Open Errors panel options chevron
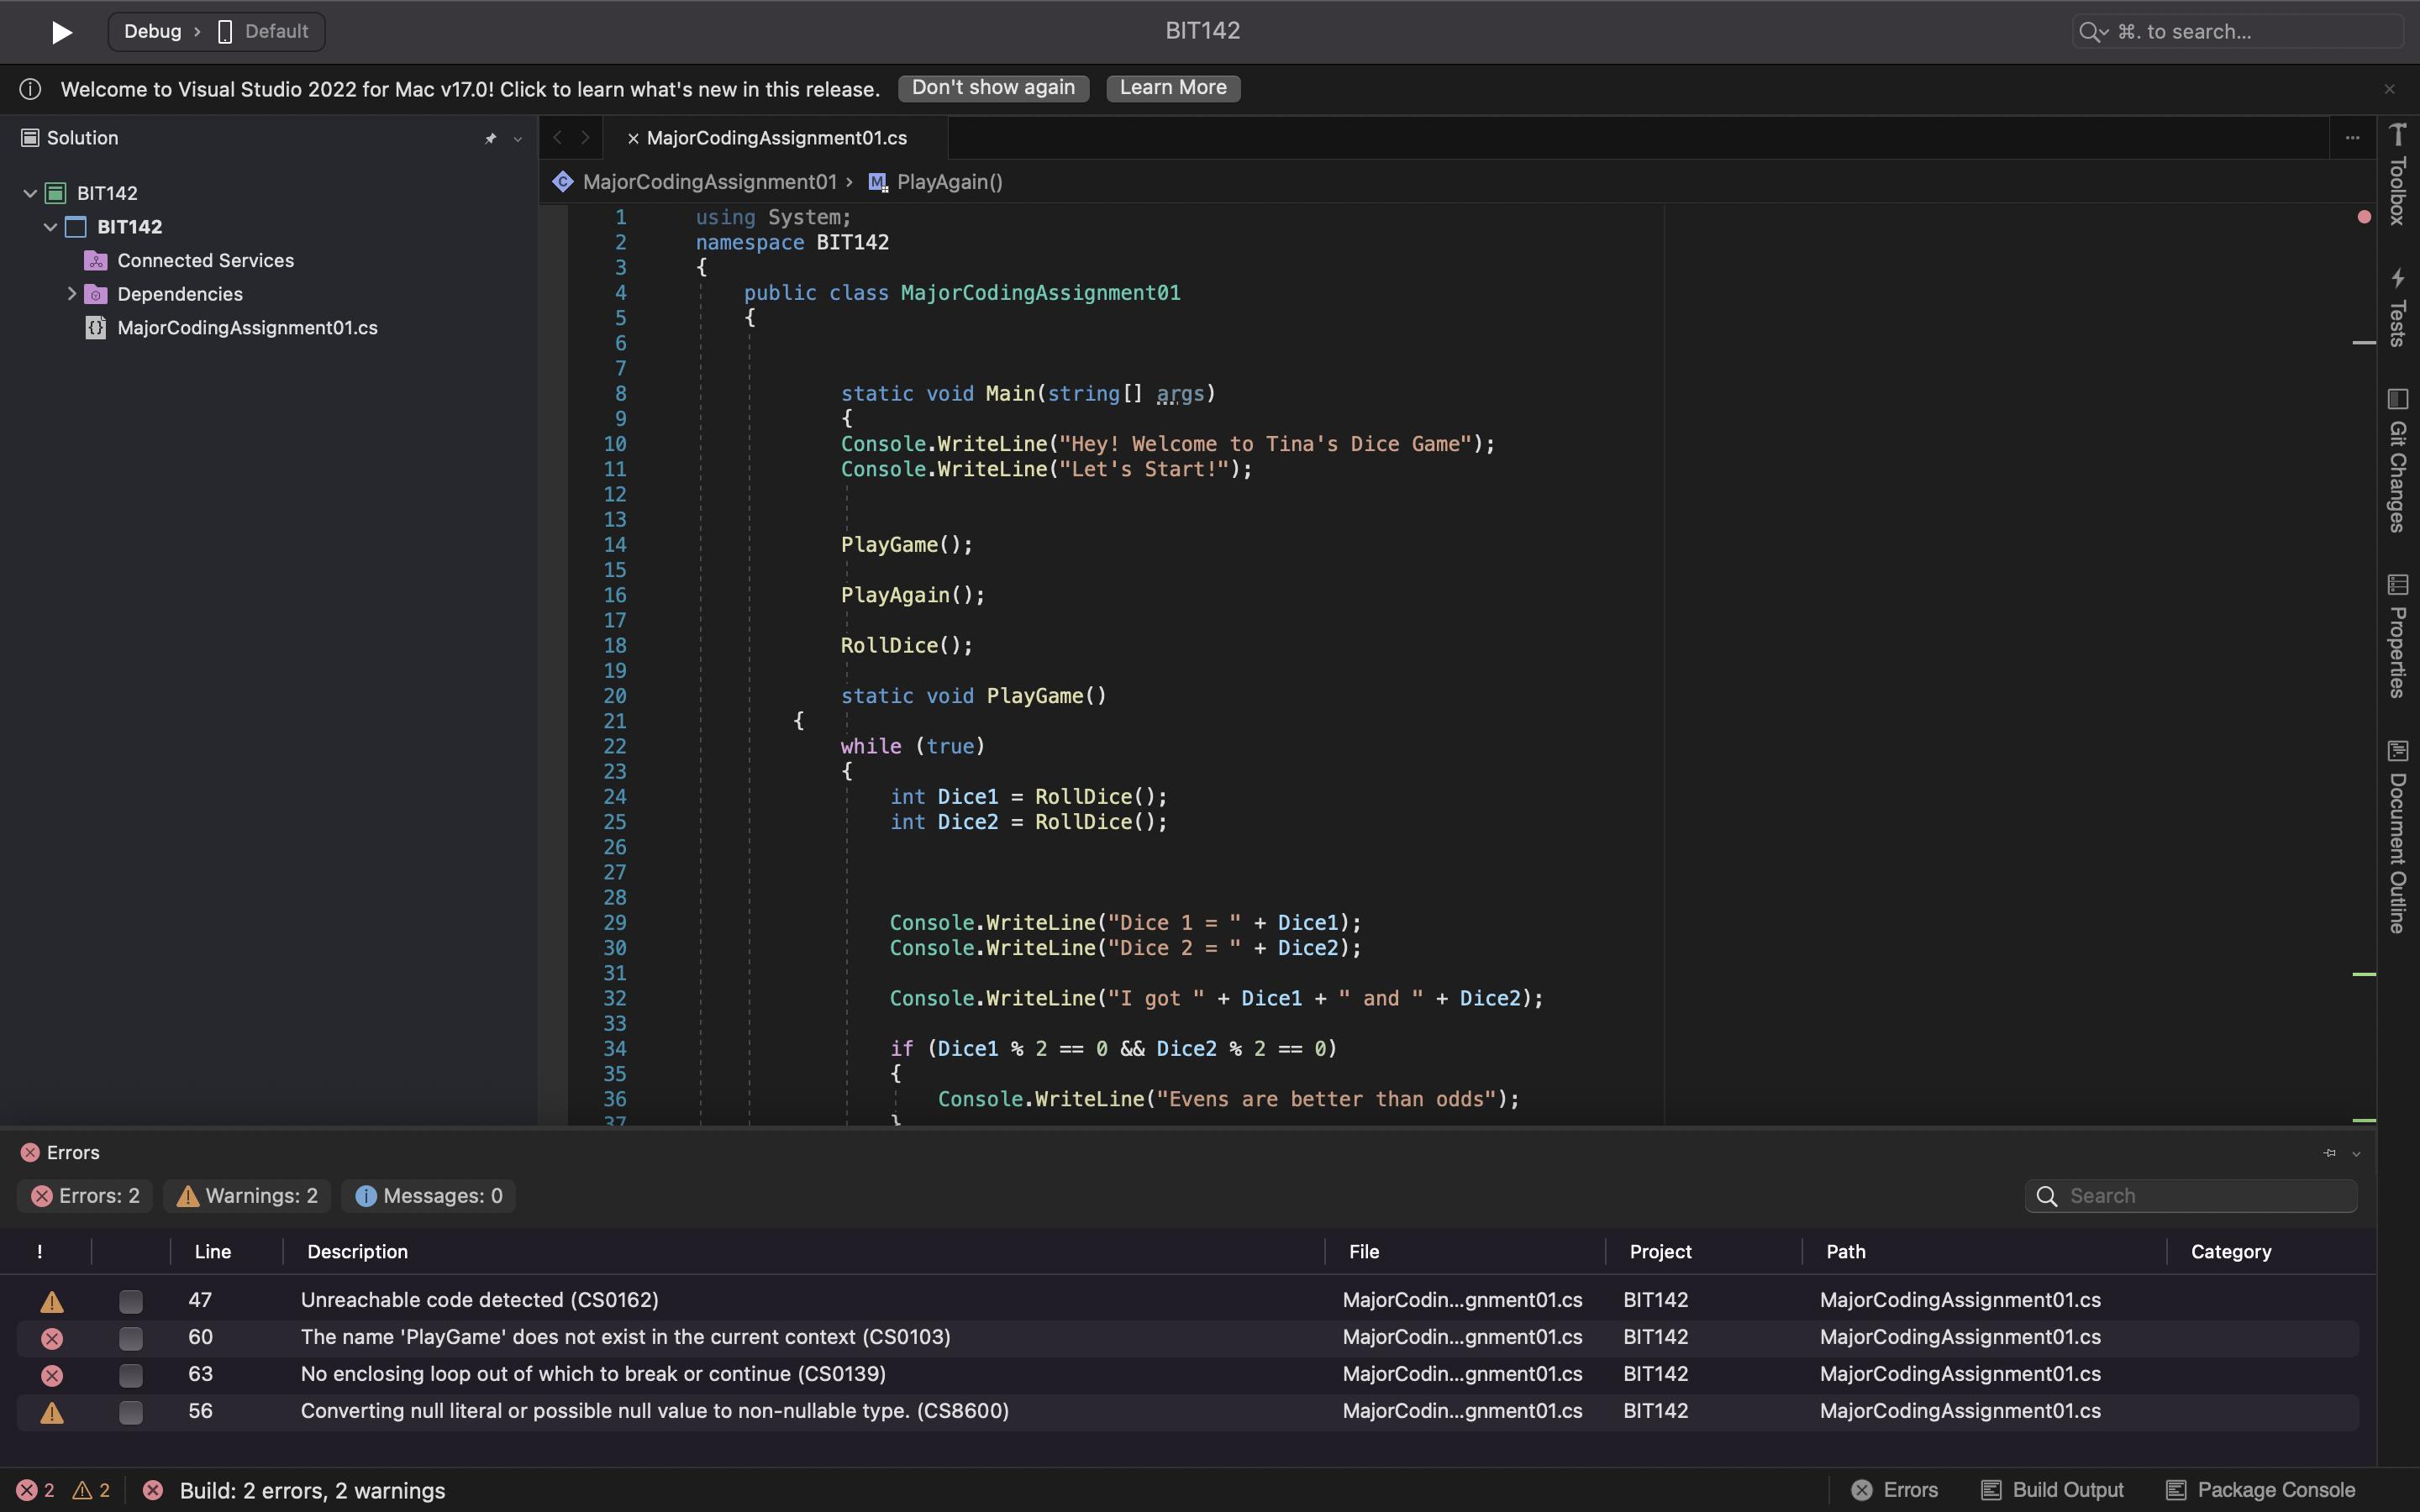The height and width of the screenshot is (1512, 2420). [x=2356, y=1154]
